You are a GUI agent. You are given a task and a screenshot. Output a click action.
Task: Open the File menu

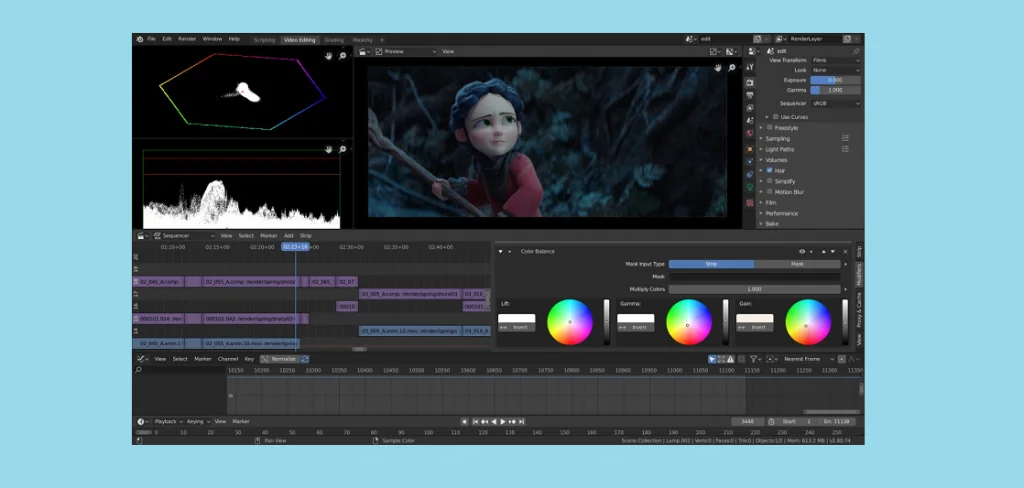click(x=152, y=39)
